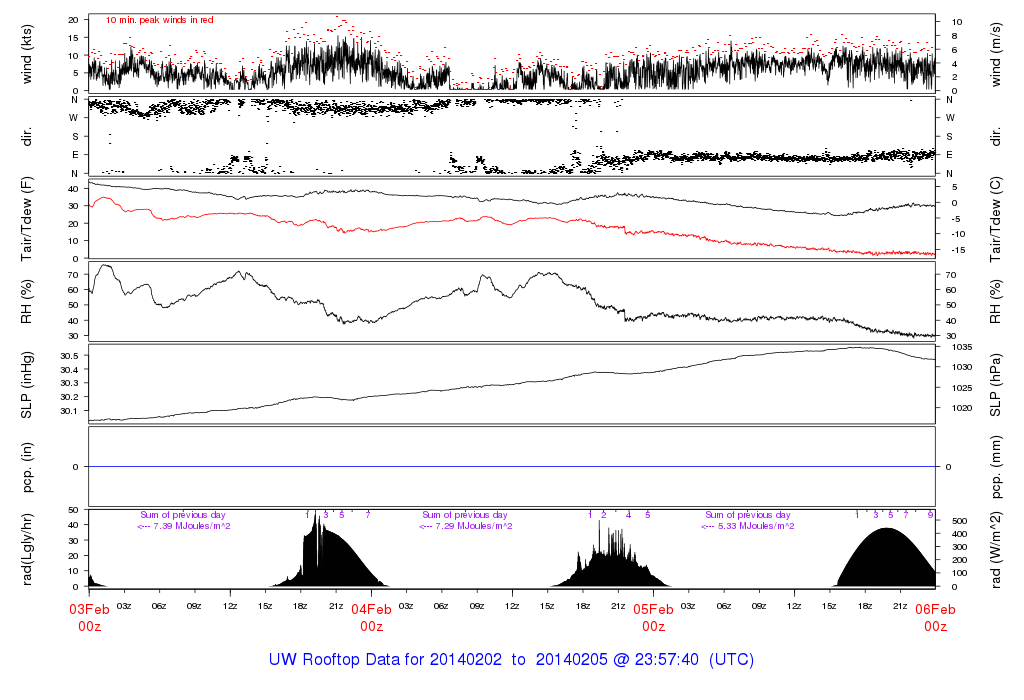Viewport: 1024px width, 700px height.
Task: Click the UW Rooftop Data title text
Action: pos(511,660)
